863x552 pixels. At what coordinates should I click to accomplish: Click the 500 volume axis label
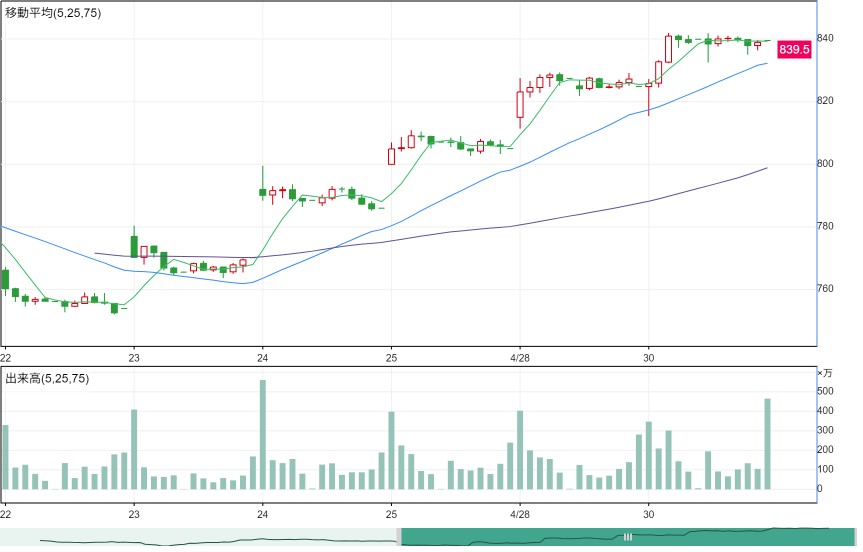(x=826, y=391)
